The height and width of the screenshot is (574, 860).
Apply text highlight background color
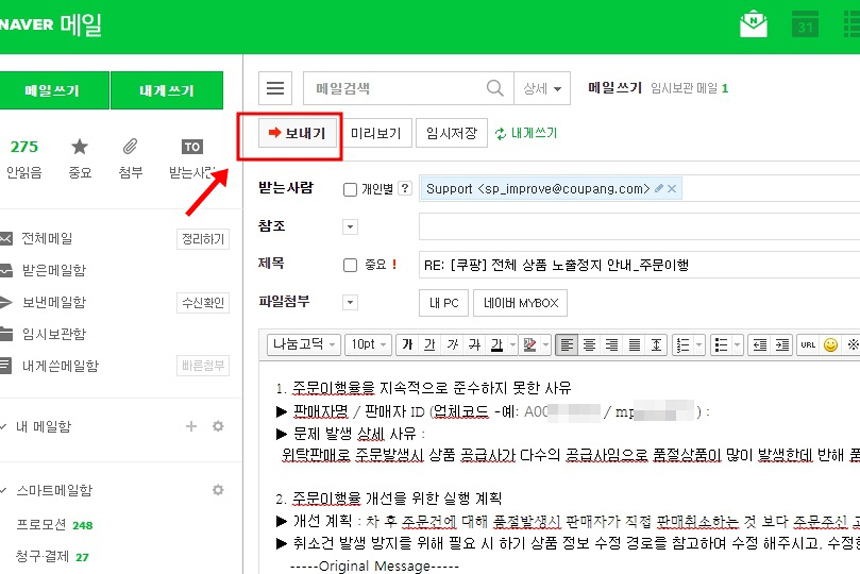pos(530,345)
